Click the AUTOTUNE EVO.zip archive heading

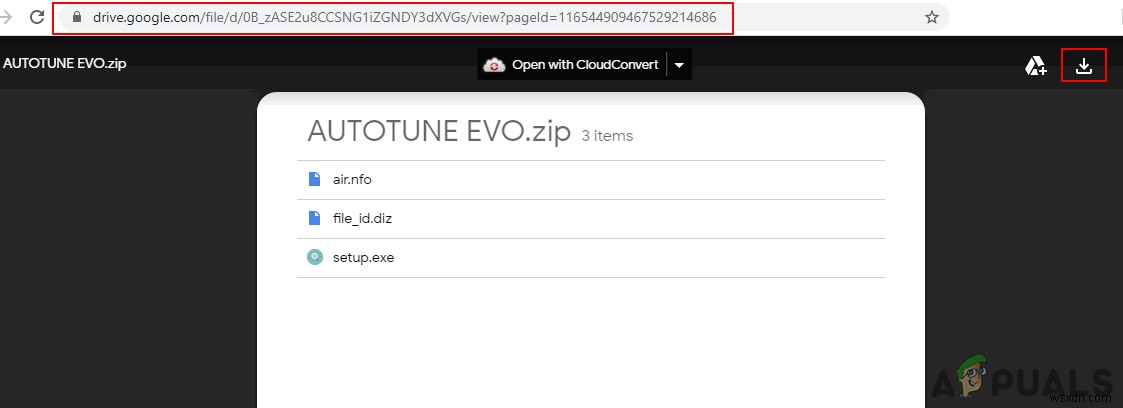point(439,132)
